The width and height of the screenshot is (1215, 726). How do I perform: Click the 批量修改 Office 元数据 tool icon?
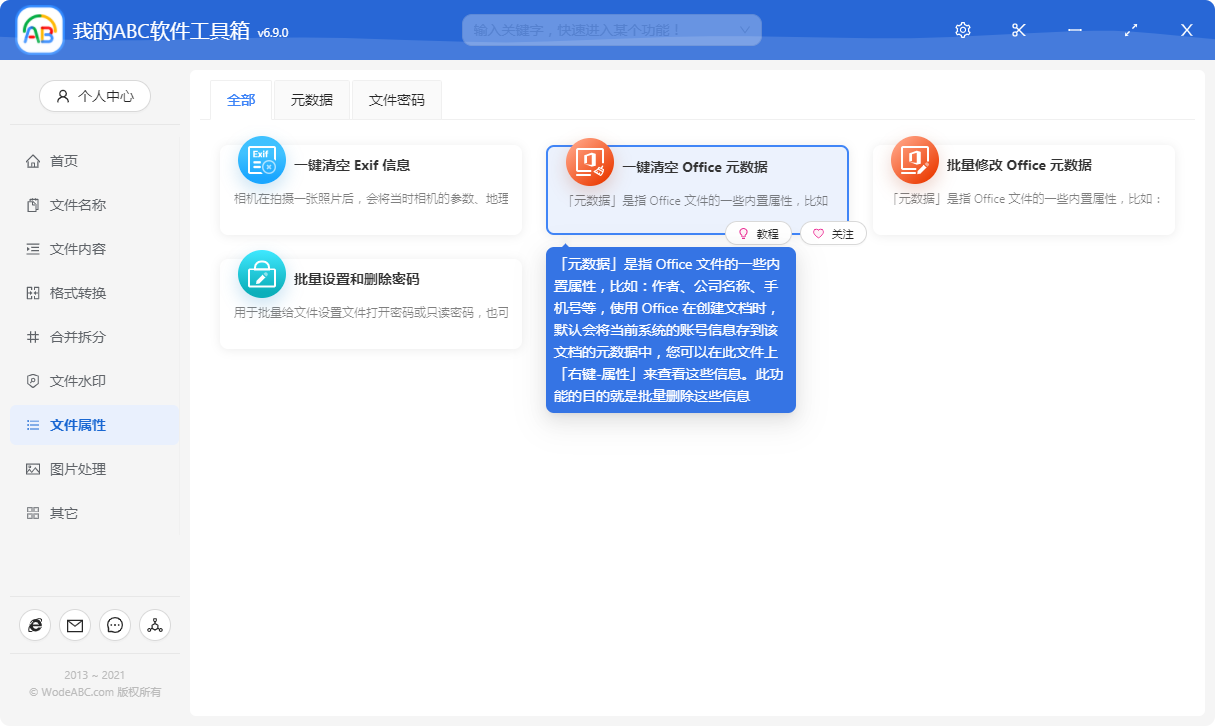pyautogui.click(x=913, y=160)
